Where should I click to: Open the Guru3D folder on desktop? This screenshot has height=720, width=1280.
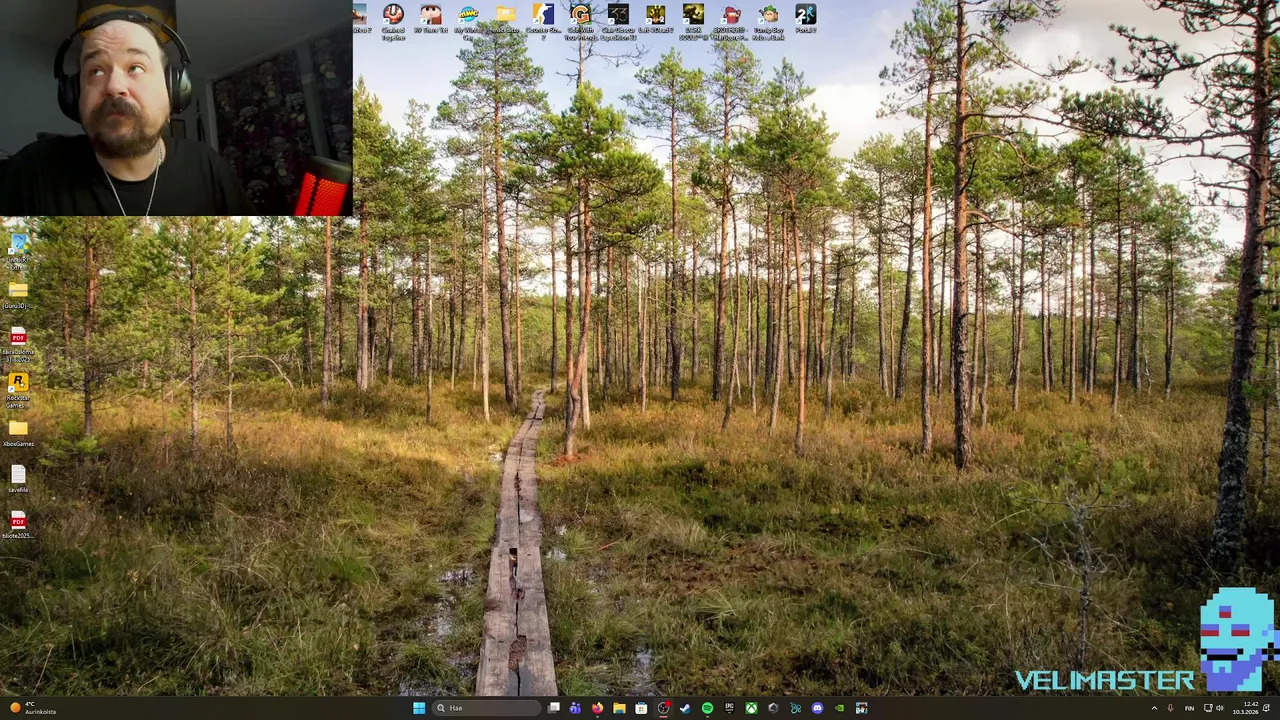point(18,295)
